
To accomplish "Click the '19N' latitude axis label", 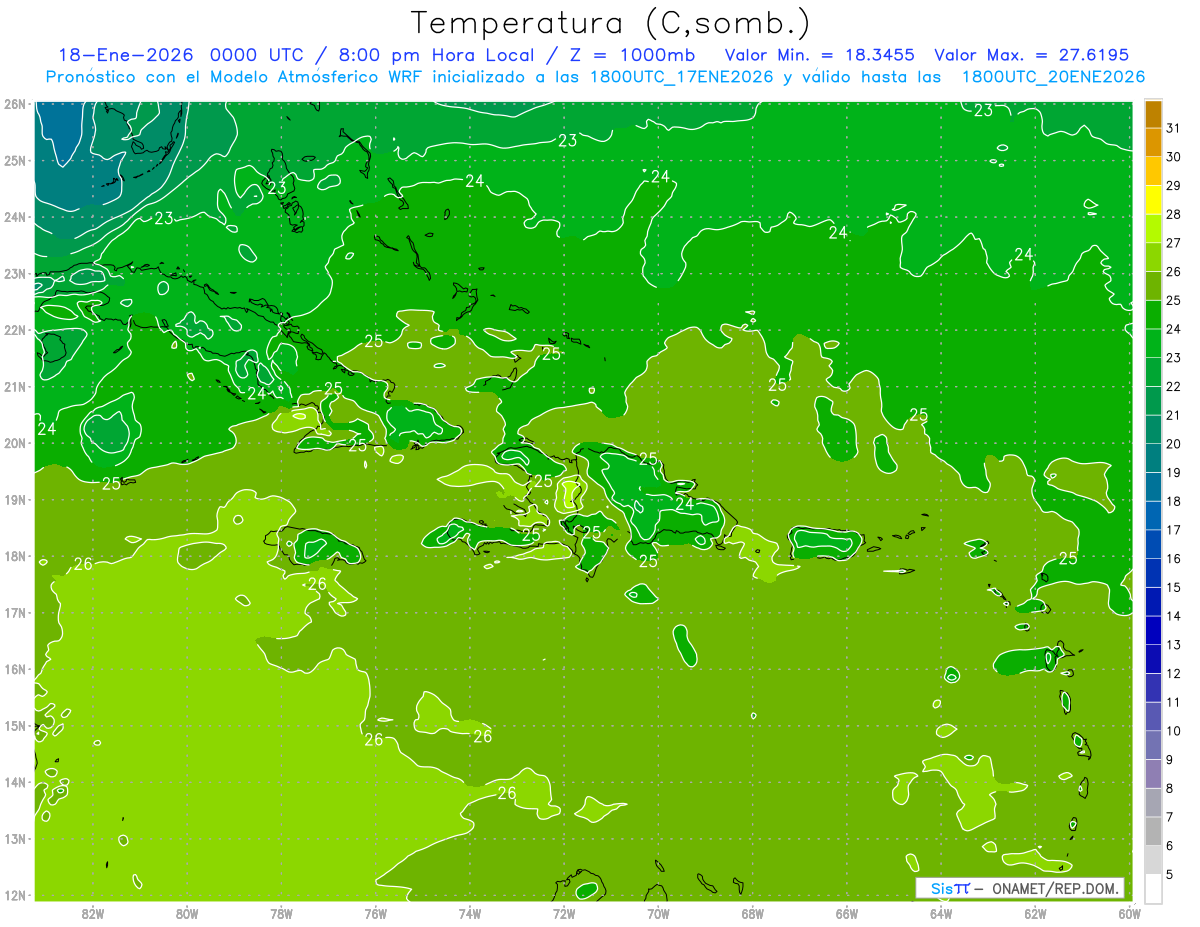I will pyautogui.click(x=15, y=500).
